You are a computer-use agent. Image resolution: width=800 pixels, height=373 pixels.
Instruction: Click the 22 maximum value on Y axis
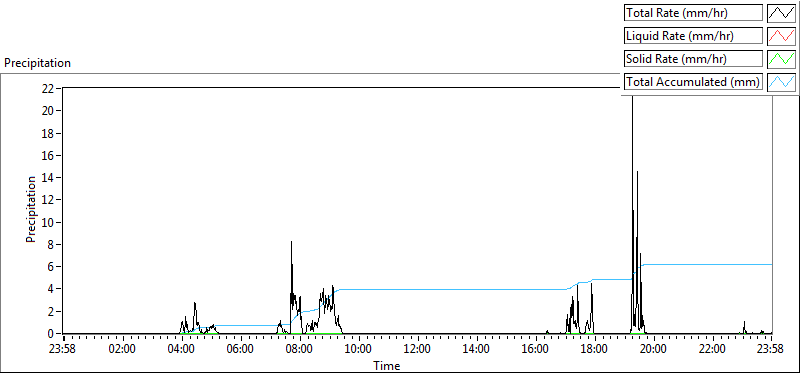[x=49, y=88]
